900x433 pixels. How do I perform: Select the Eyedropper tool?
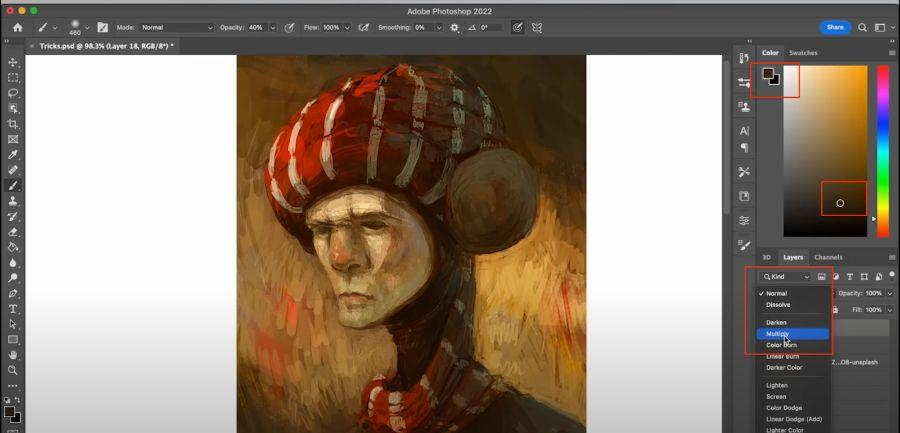point(13,154)
